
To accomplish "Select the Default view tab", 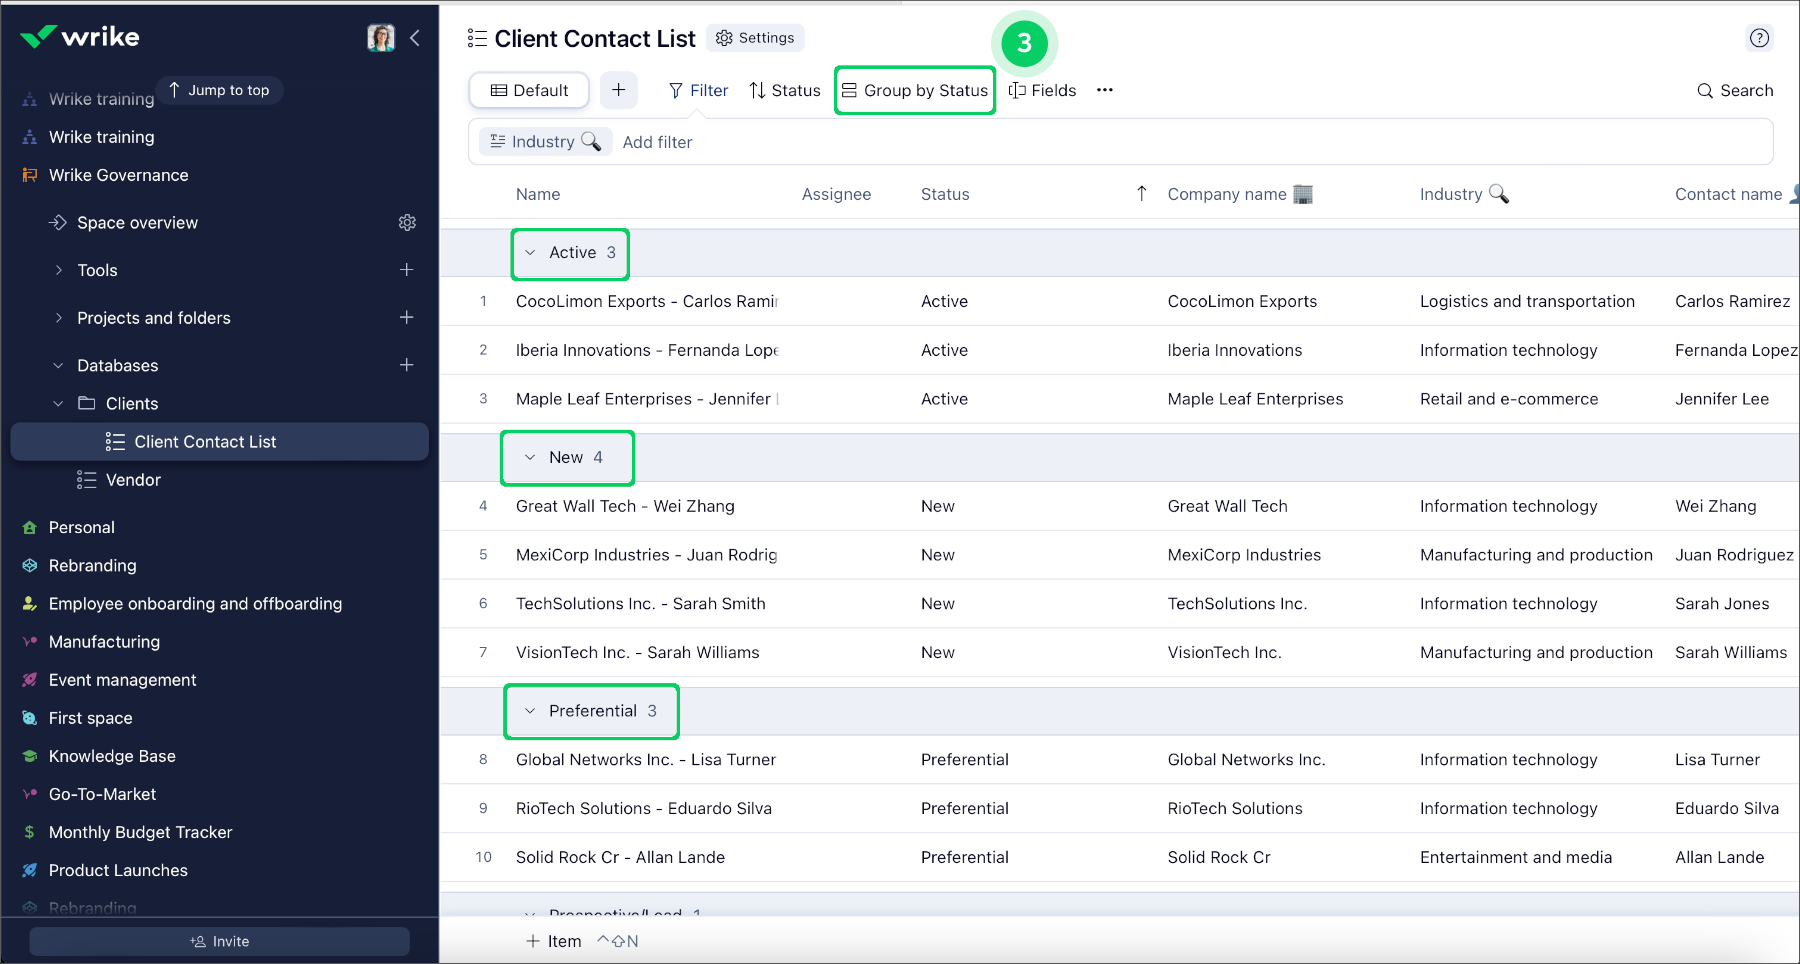I will click(x=529, y=90).
